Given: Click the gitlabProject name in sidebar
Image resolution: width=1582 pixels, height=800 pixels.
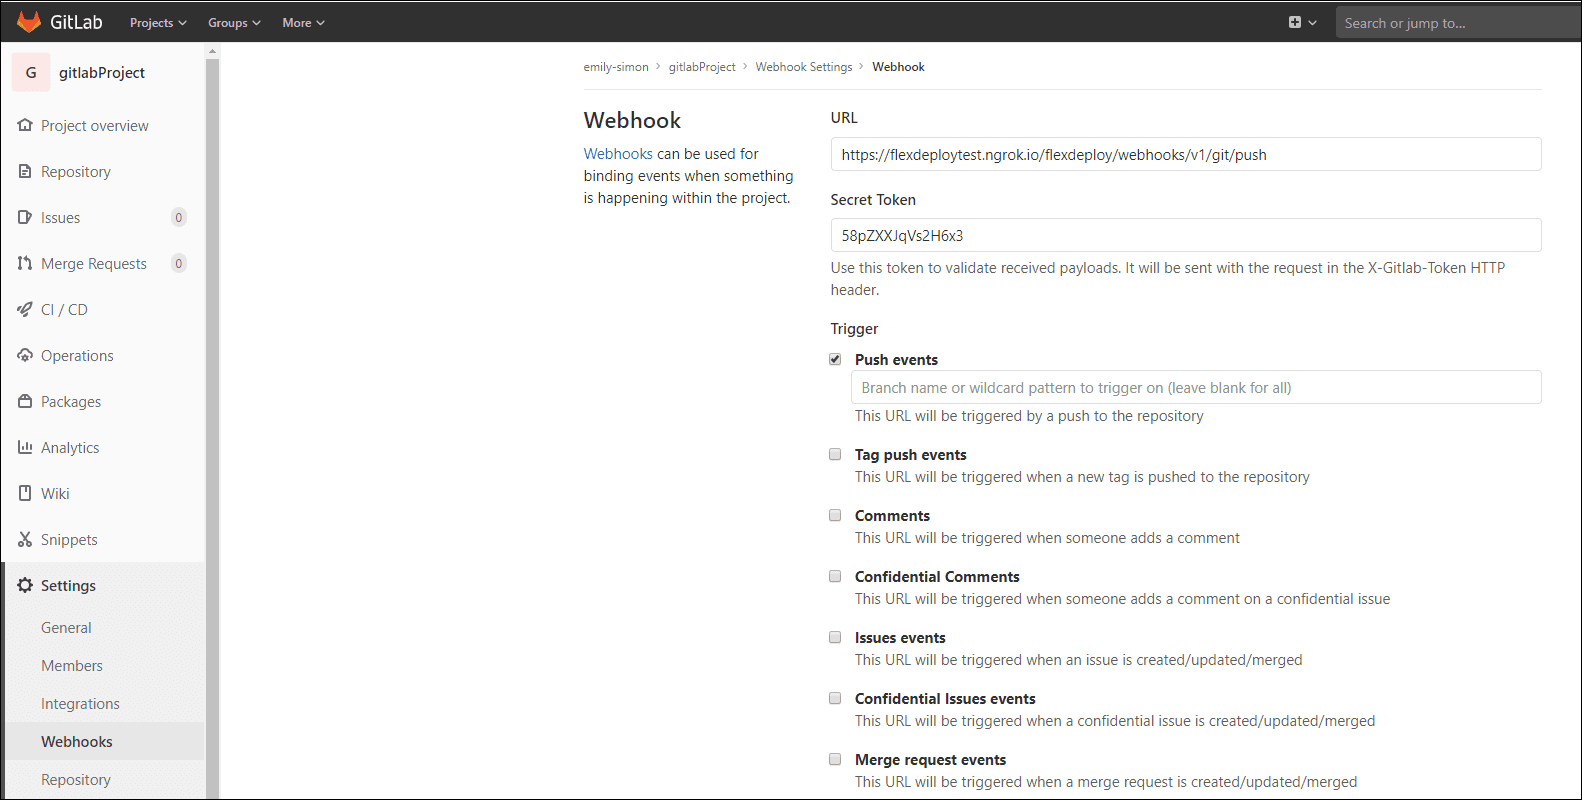Looking at the screenshot, I should click(102, 72).
